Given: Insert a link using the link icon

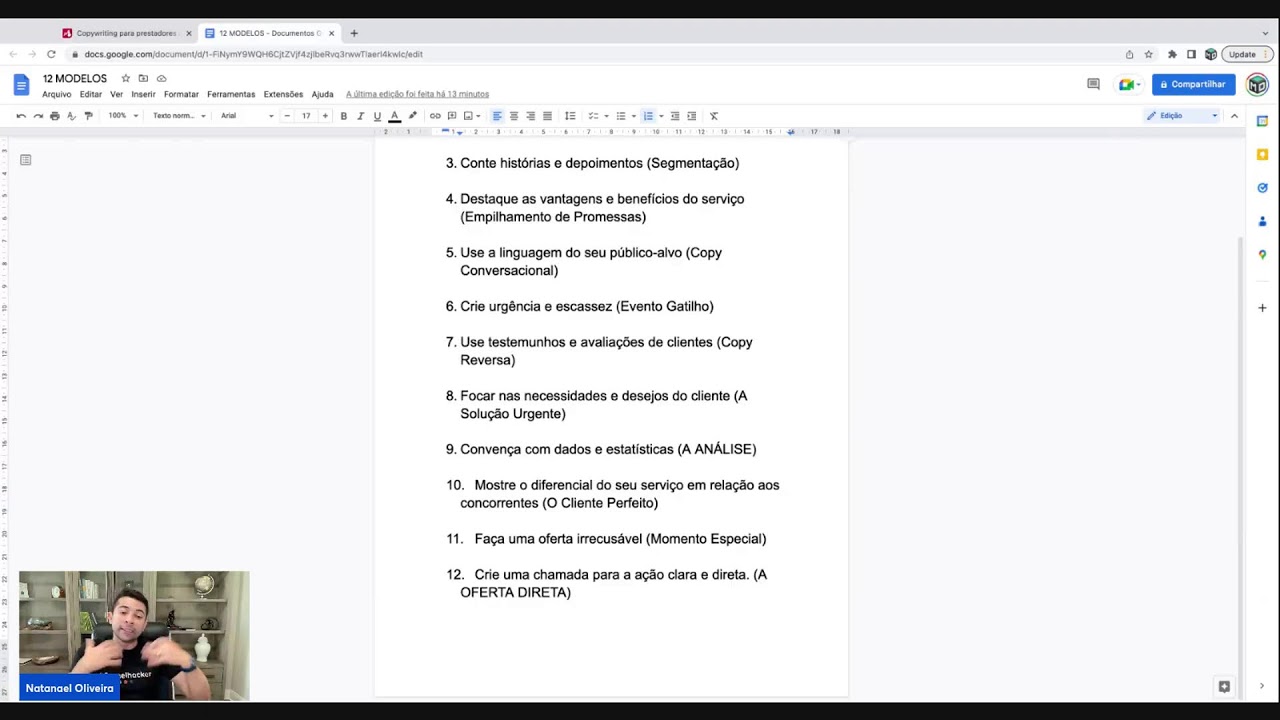Looking at the screenshot, I should click(x=435, y=116).
